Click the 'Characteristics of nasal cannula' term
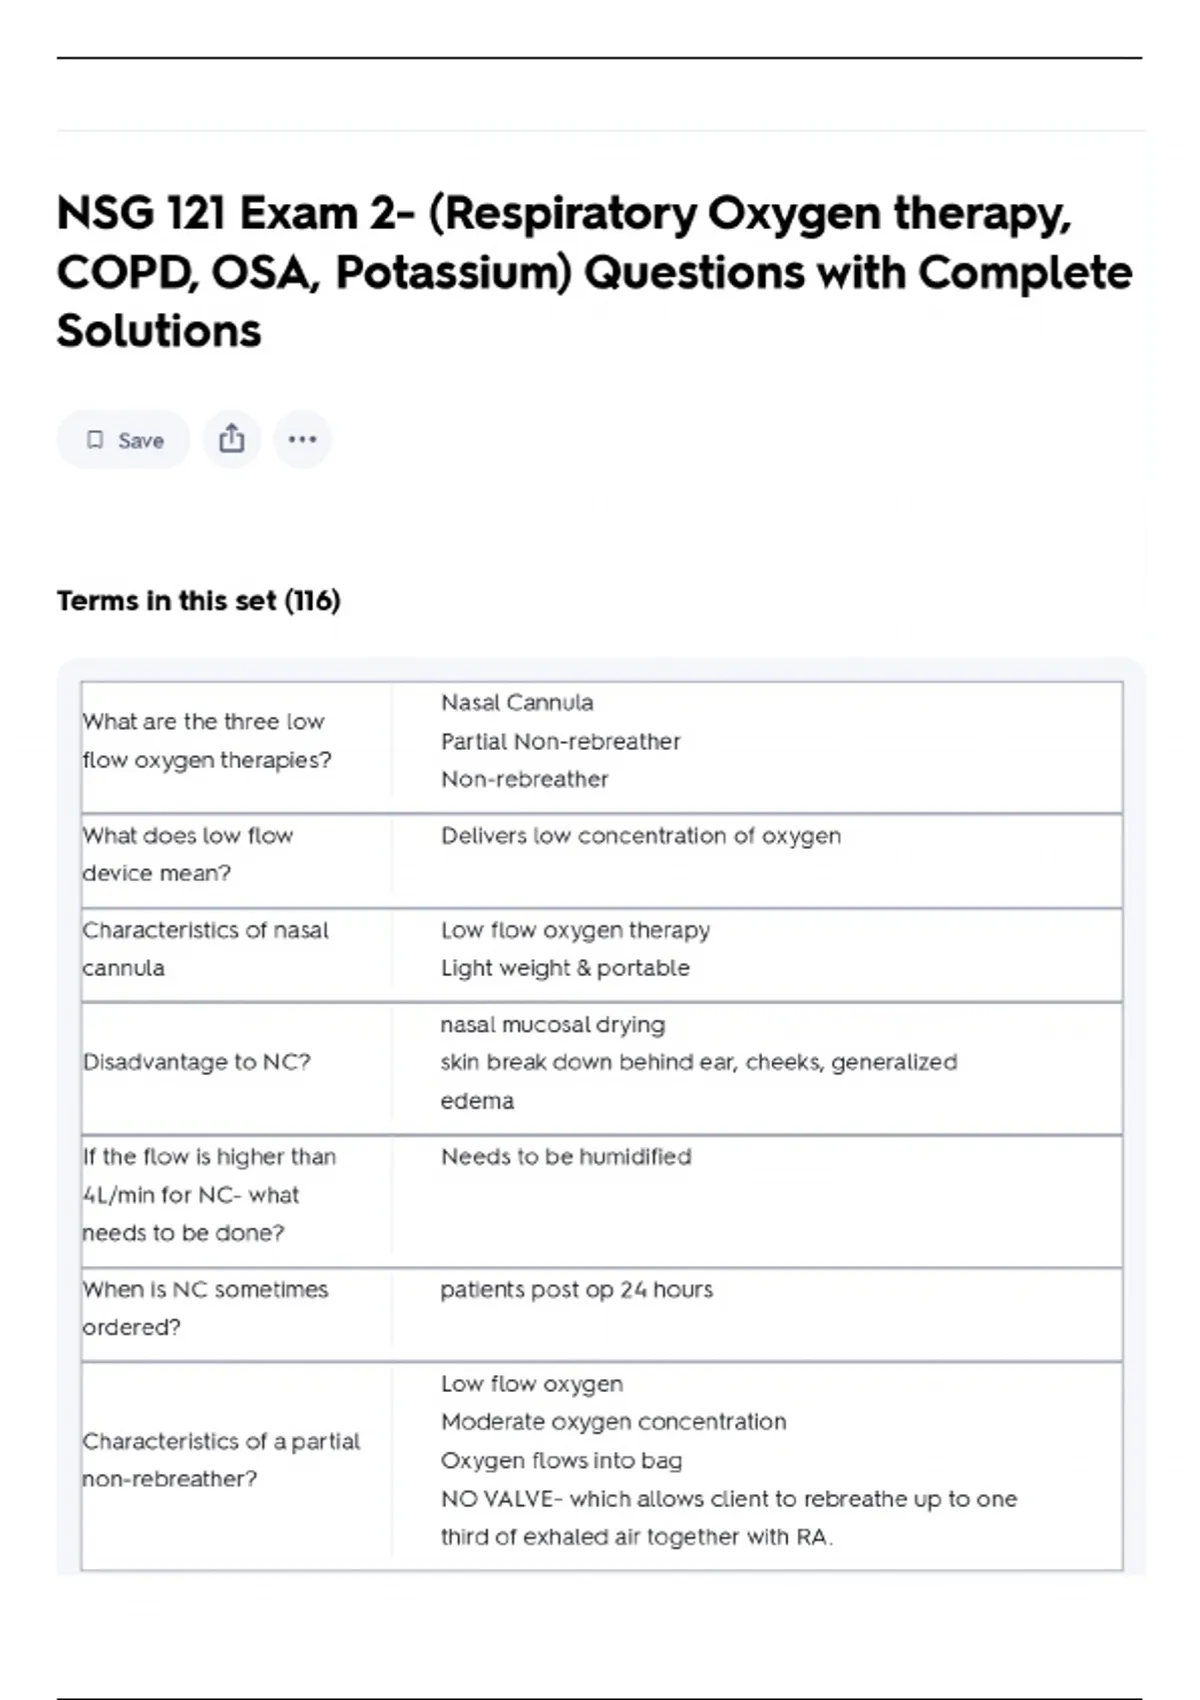 click(205, 949)
